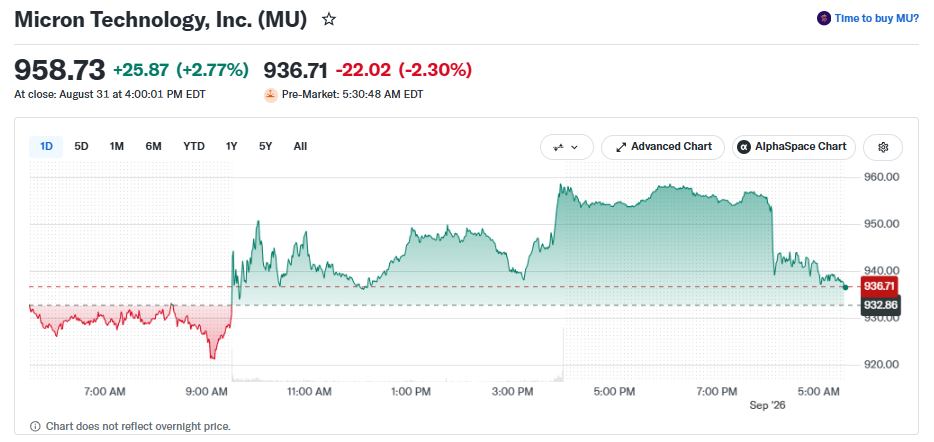The image size is (934, 442).
Task: Choose the 1M chart range
Action: pos(117,147)
